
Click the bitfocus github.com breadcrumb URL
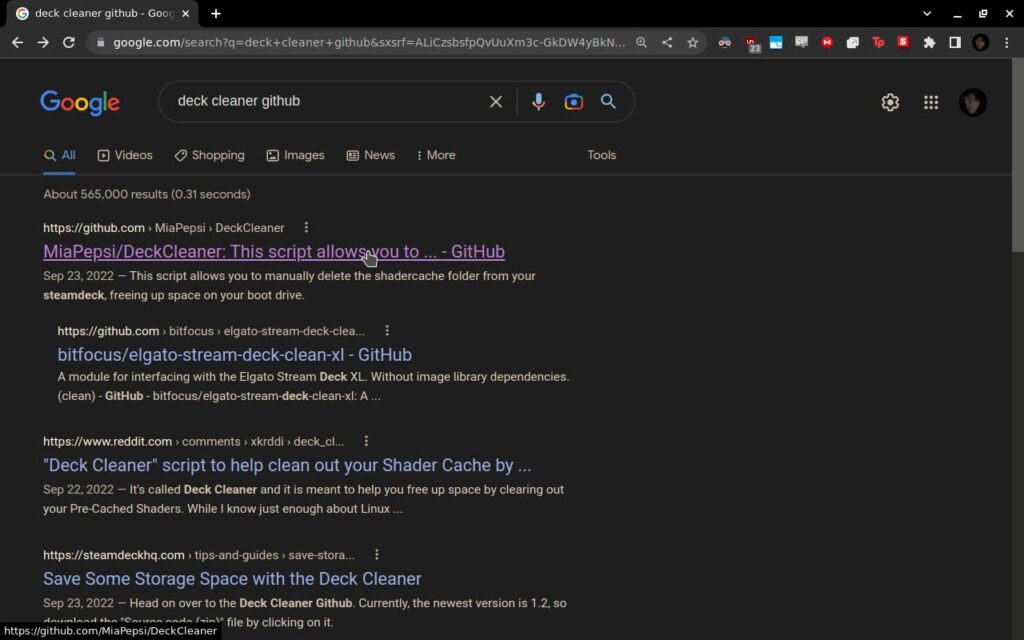[211, 331]
